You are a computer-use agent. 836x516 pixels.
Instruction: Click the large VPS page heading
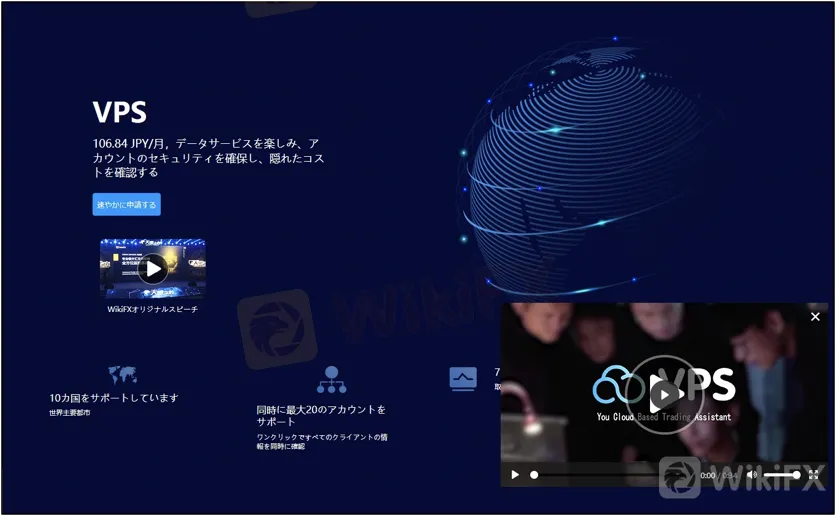[x=120, y=112]
